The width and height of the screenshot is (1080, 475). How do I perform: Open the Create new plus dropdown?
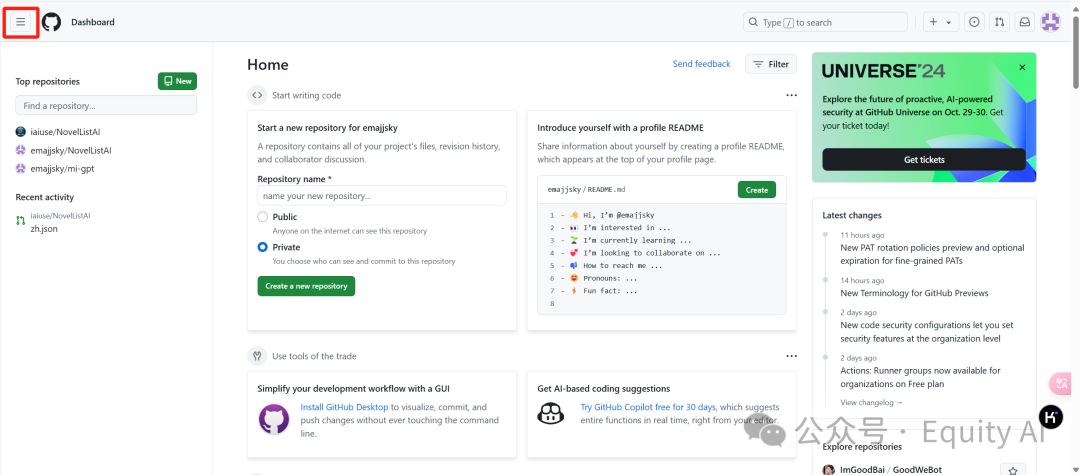940,22
